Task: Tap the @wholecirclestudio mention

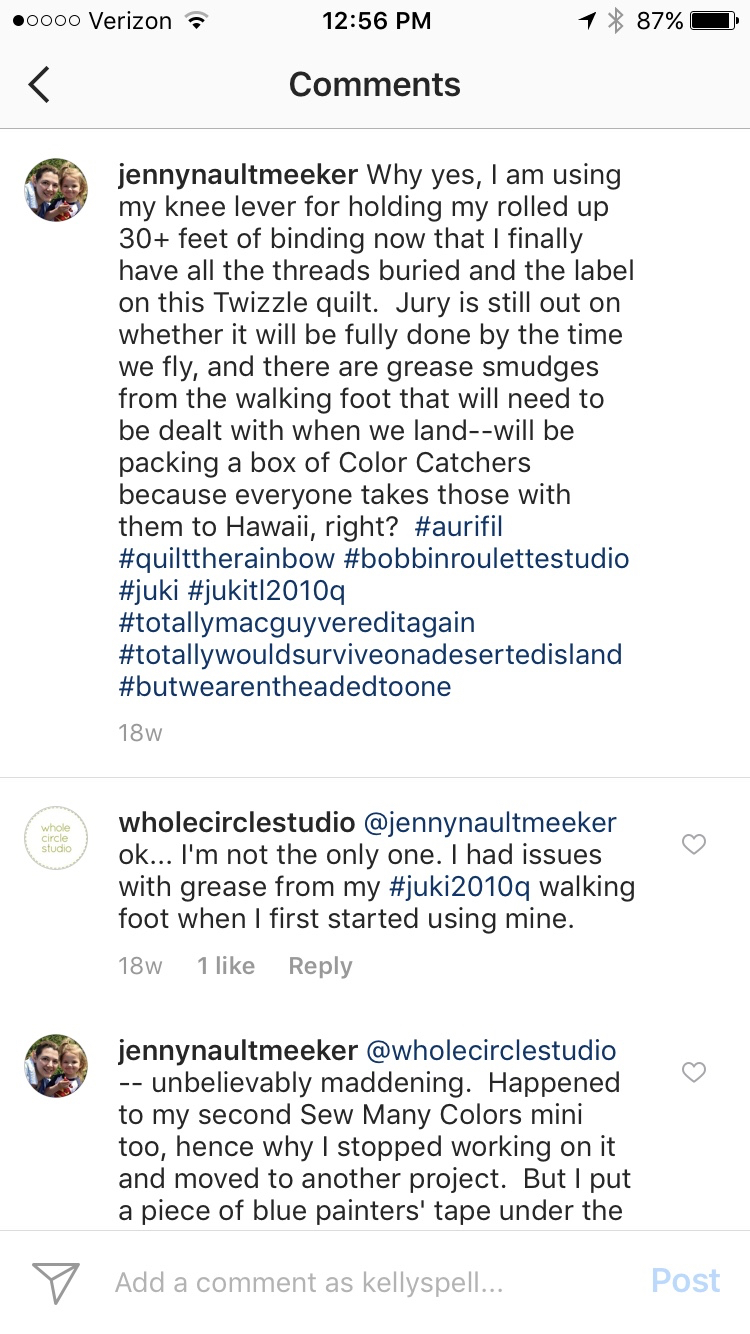Action: point(491,1050)
